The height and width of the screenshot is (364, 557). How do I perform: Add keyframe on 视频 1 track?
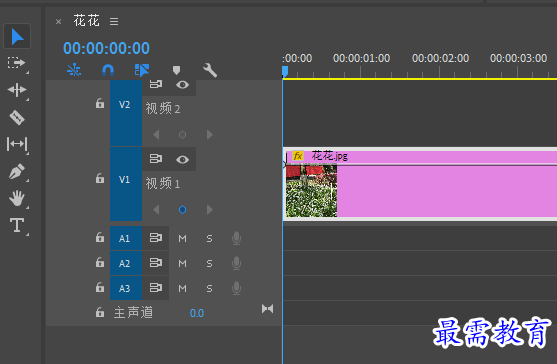click(182, 210)
